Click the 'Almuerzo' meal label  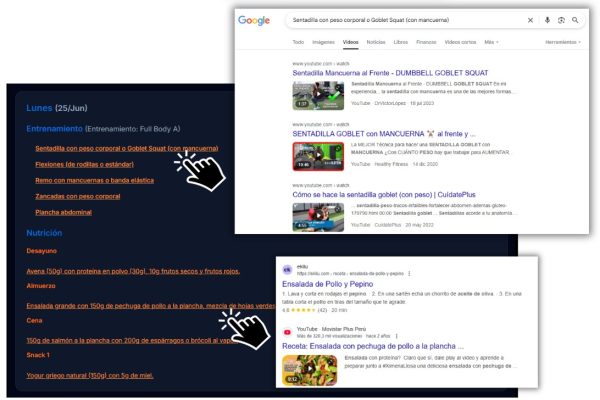point(41,286)
